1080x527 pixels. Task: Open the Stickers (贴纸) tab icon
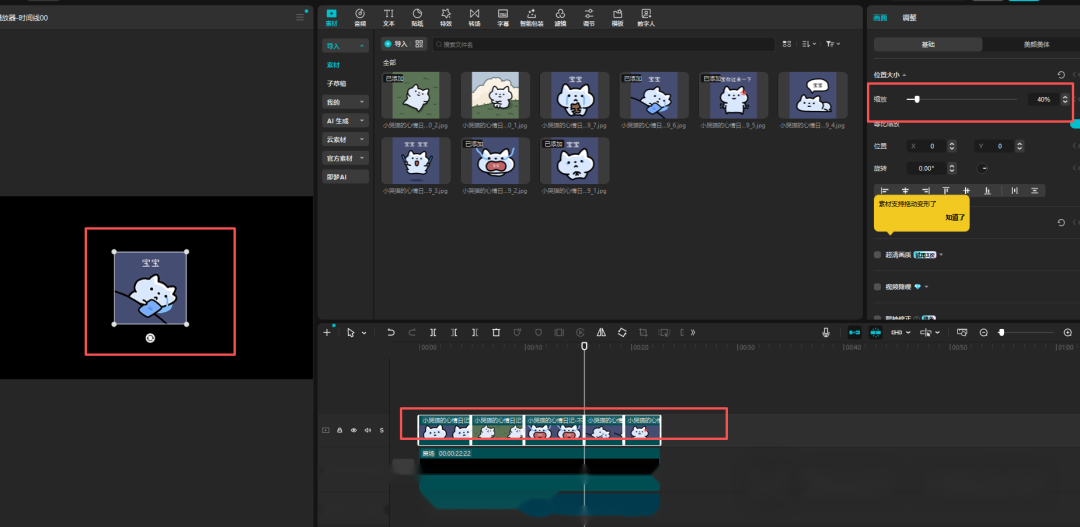(x=417, y=17)
